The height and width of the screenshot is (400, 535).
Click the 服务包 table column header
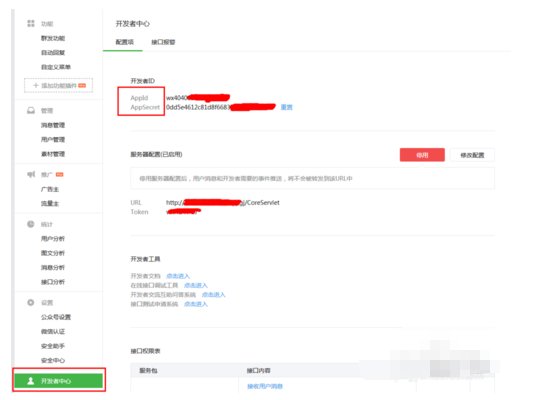[x=148, y=370]
